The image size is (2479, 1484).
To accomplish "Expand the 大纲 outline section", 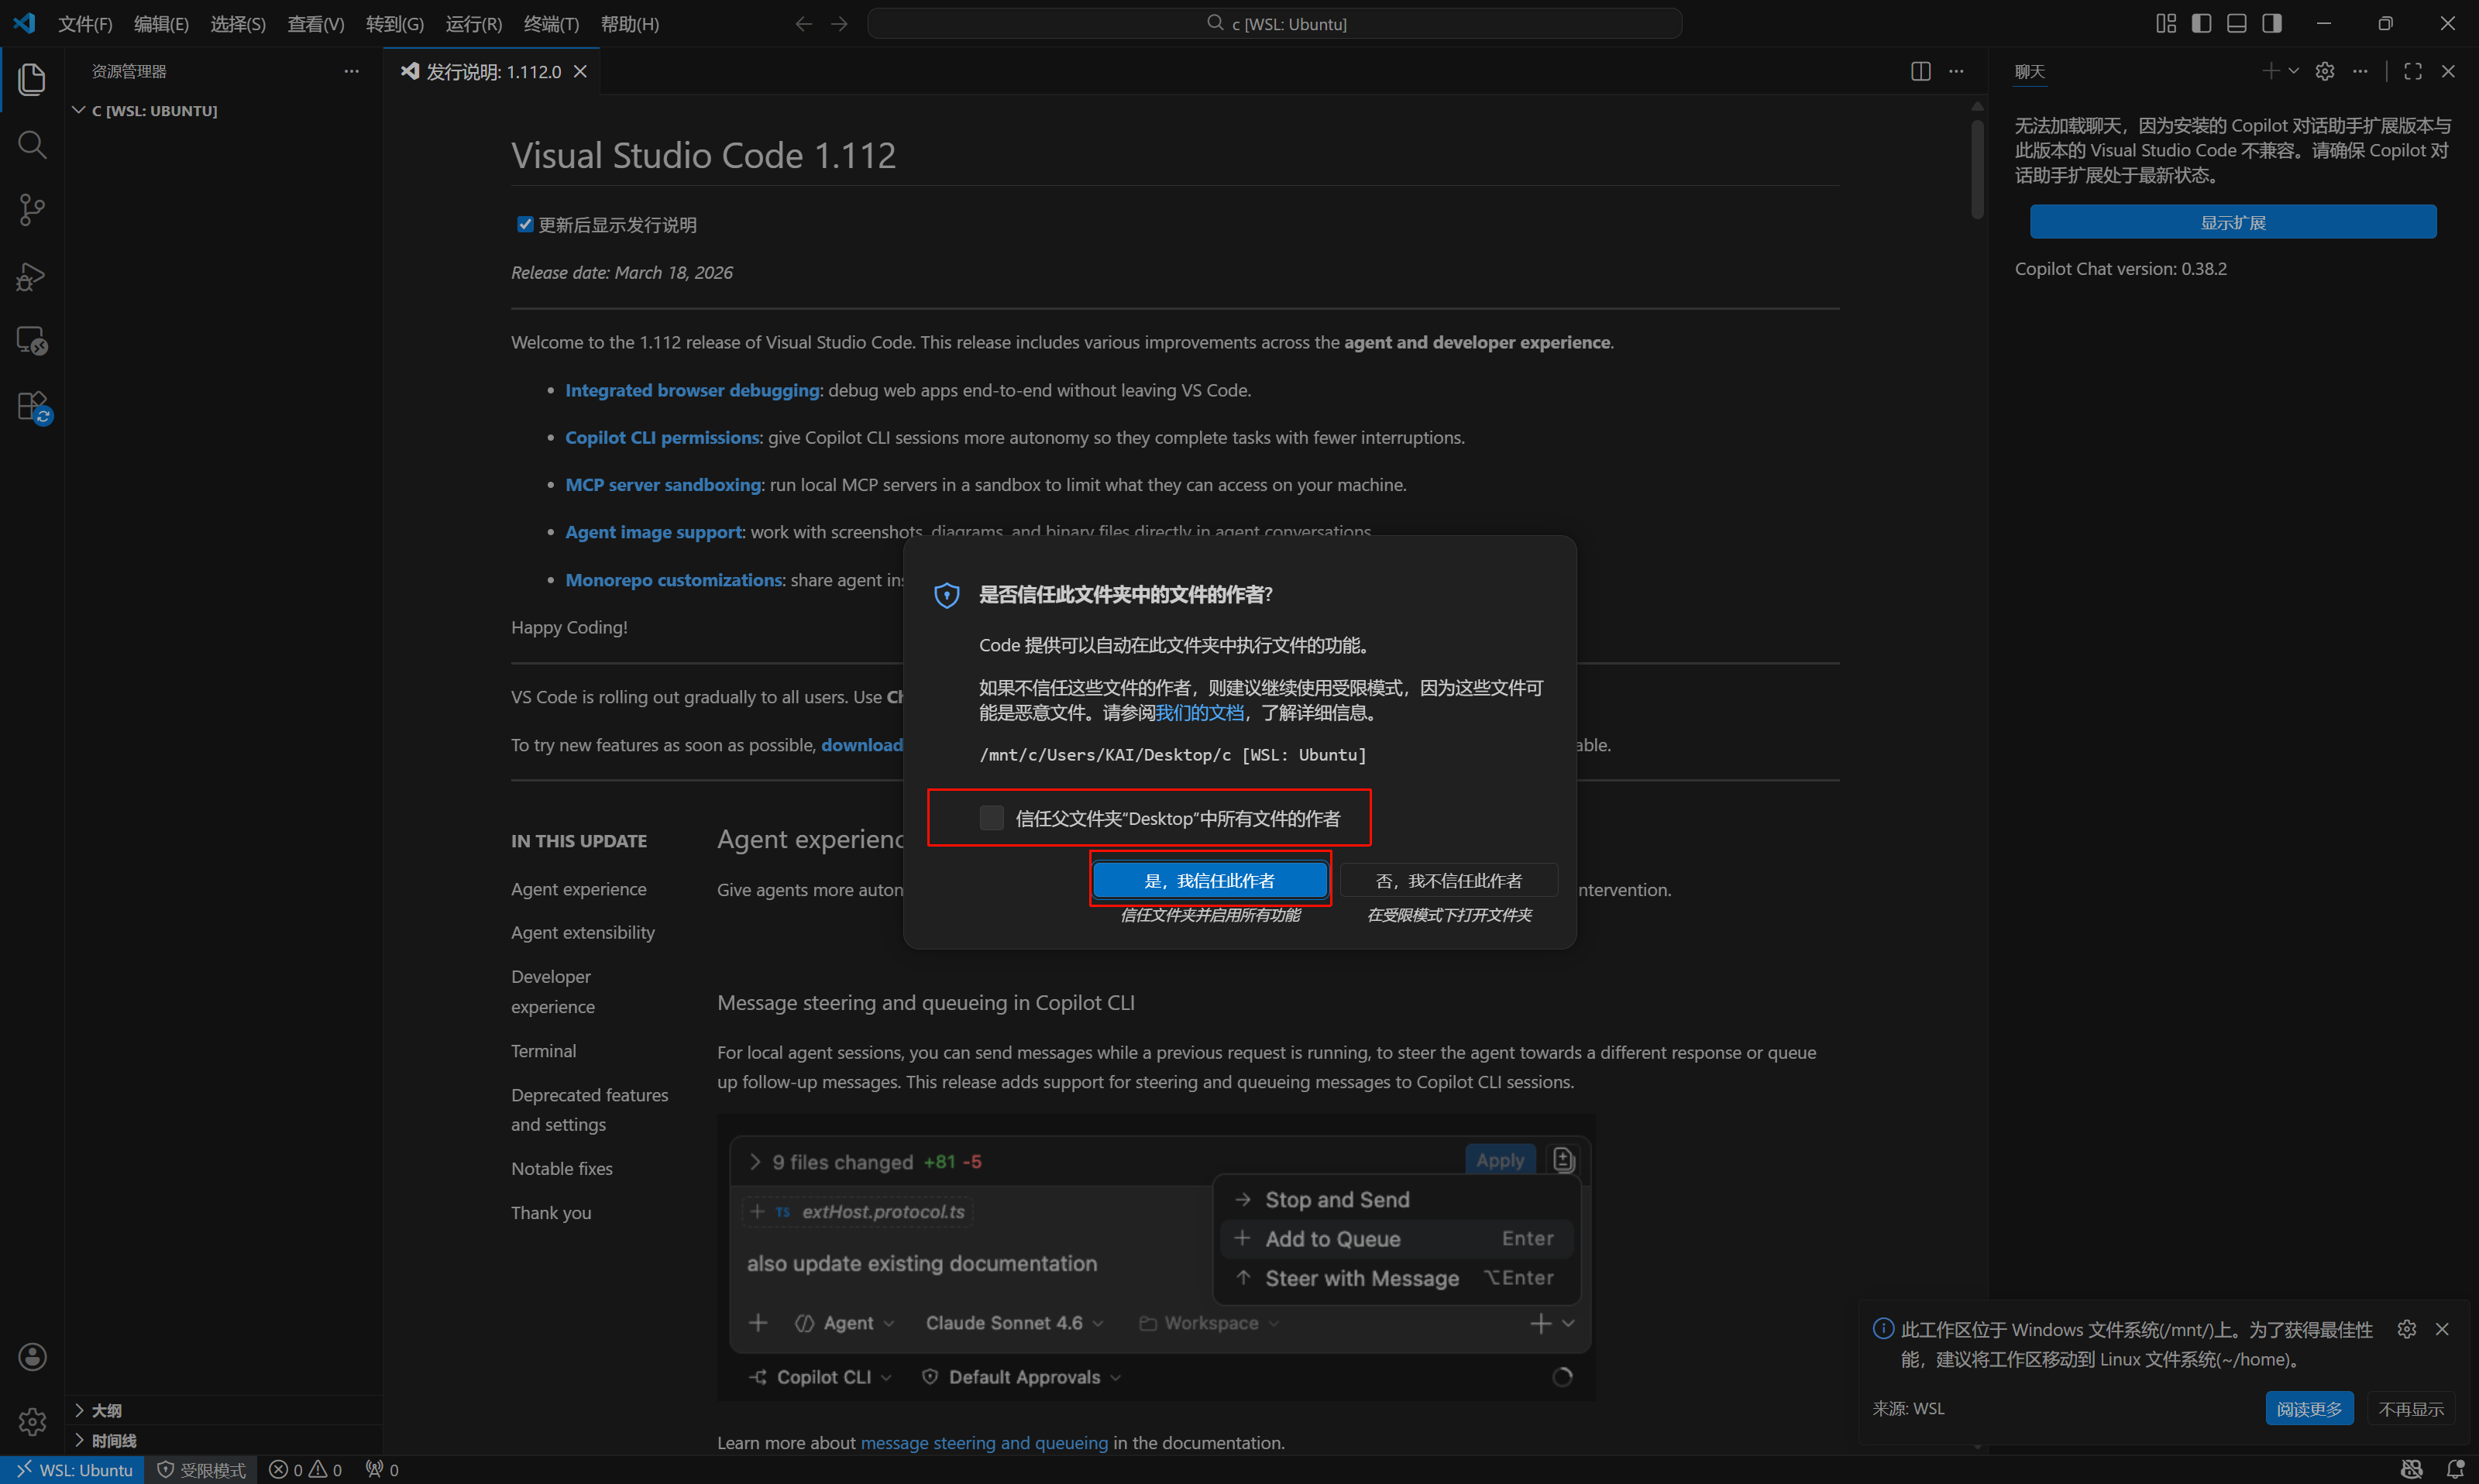I will (106, 1410).
